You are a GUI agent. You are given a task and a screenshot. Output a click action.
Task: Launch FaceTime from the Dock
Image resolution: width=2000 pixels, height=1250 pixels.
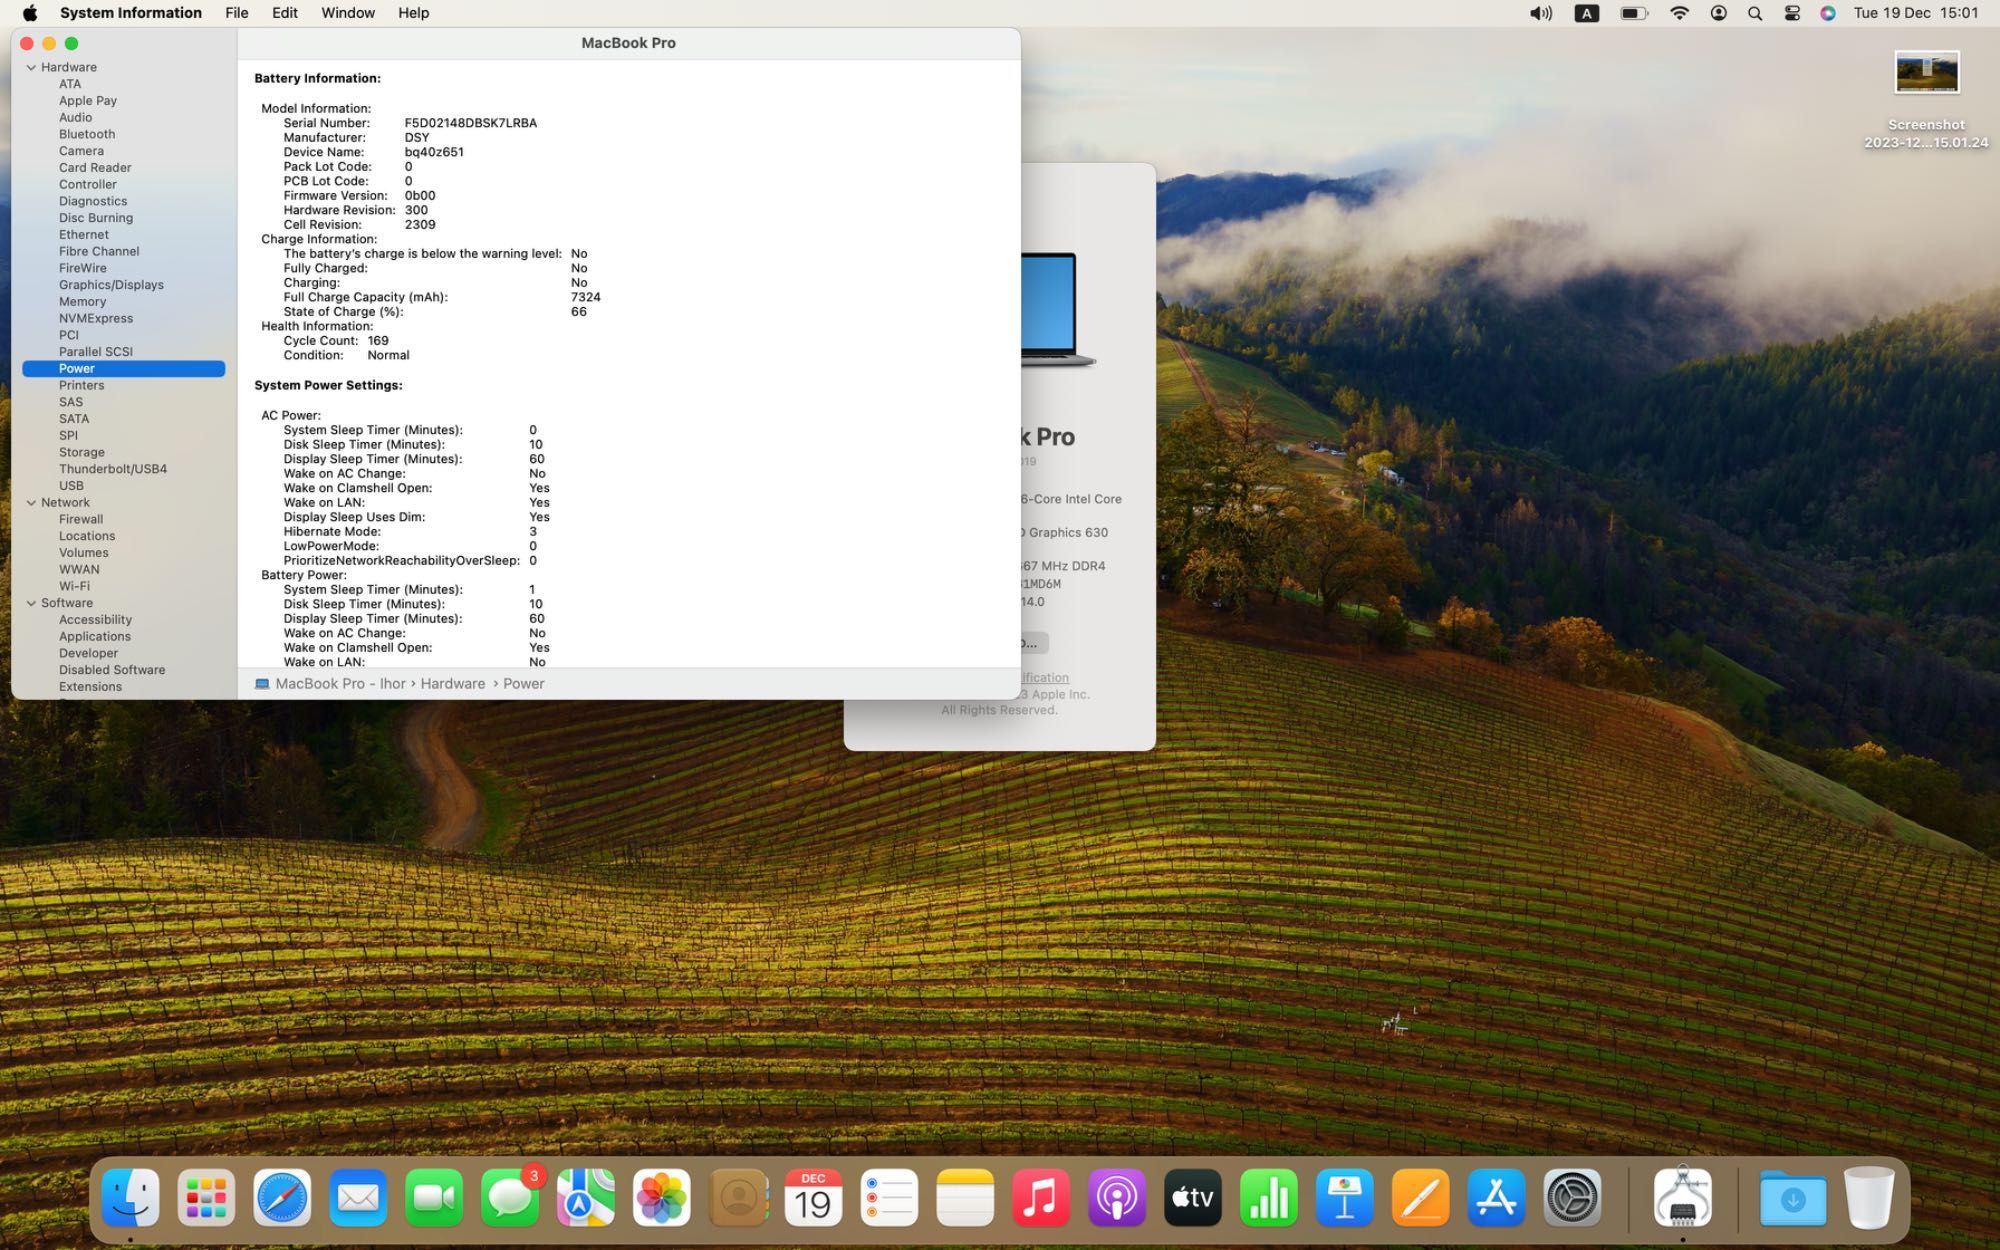[434, 1197]
